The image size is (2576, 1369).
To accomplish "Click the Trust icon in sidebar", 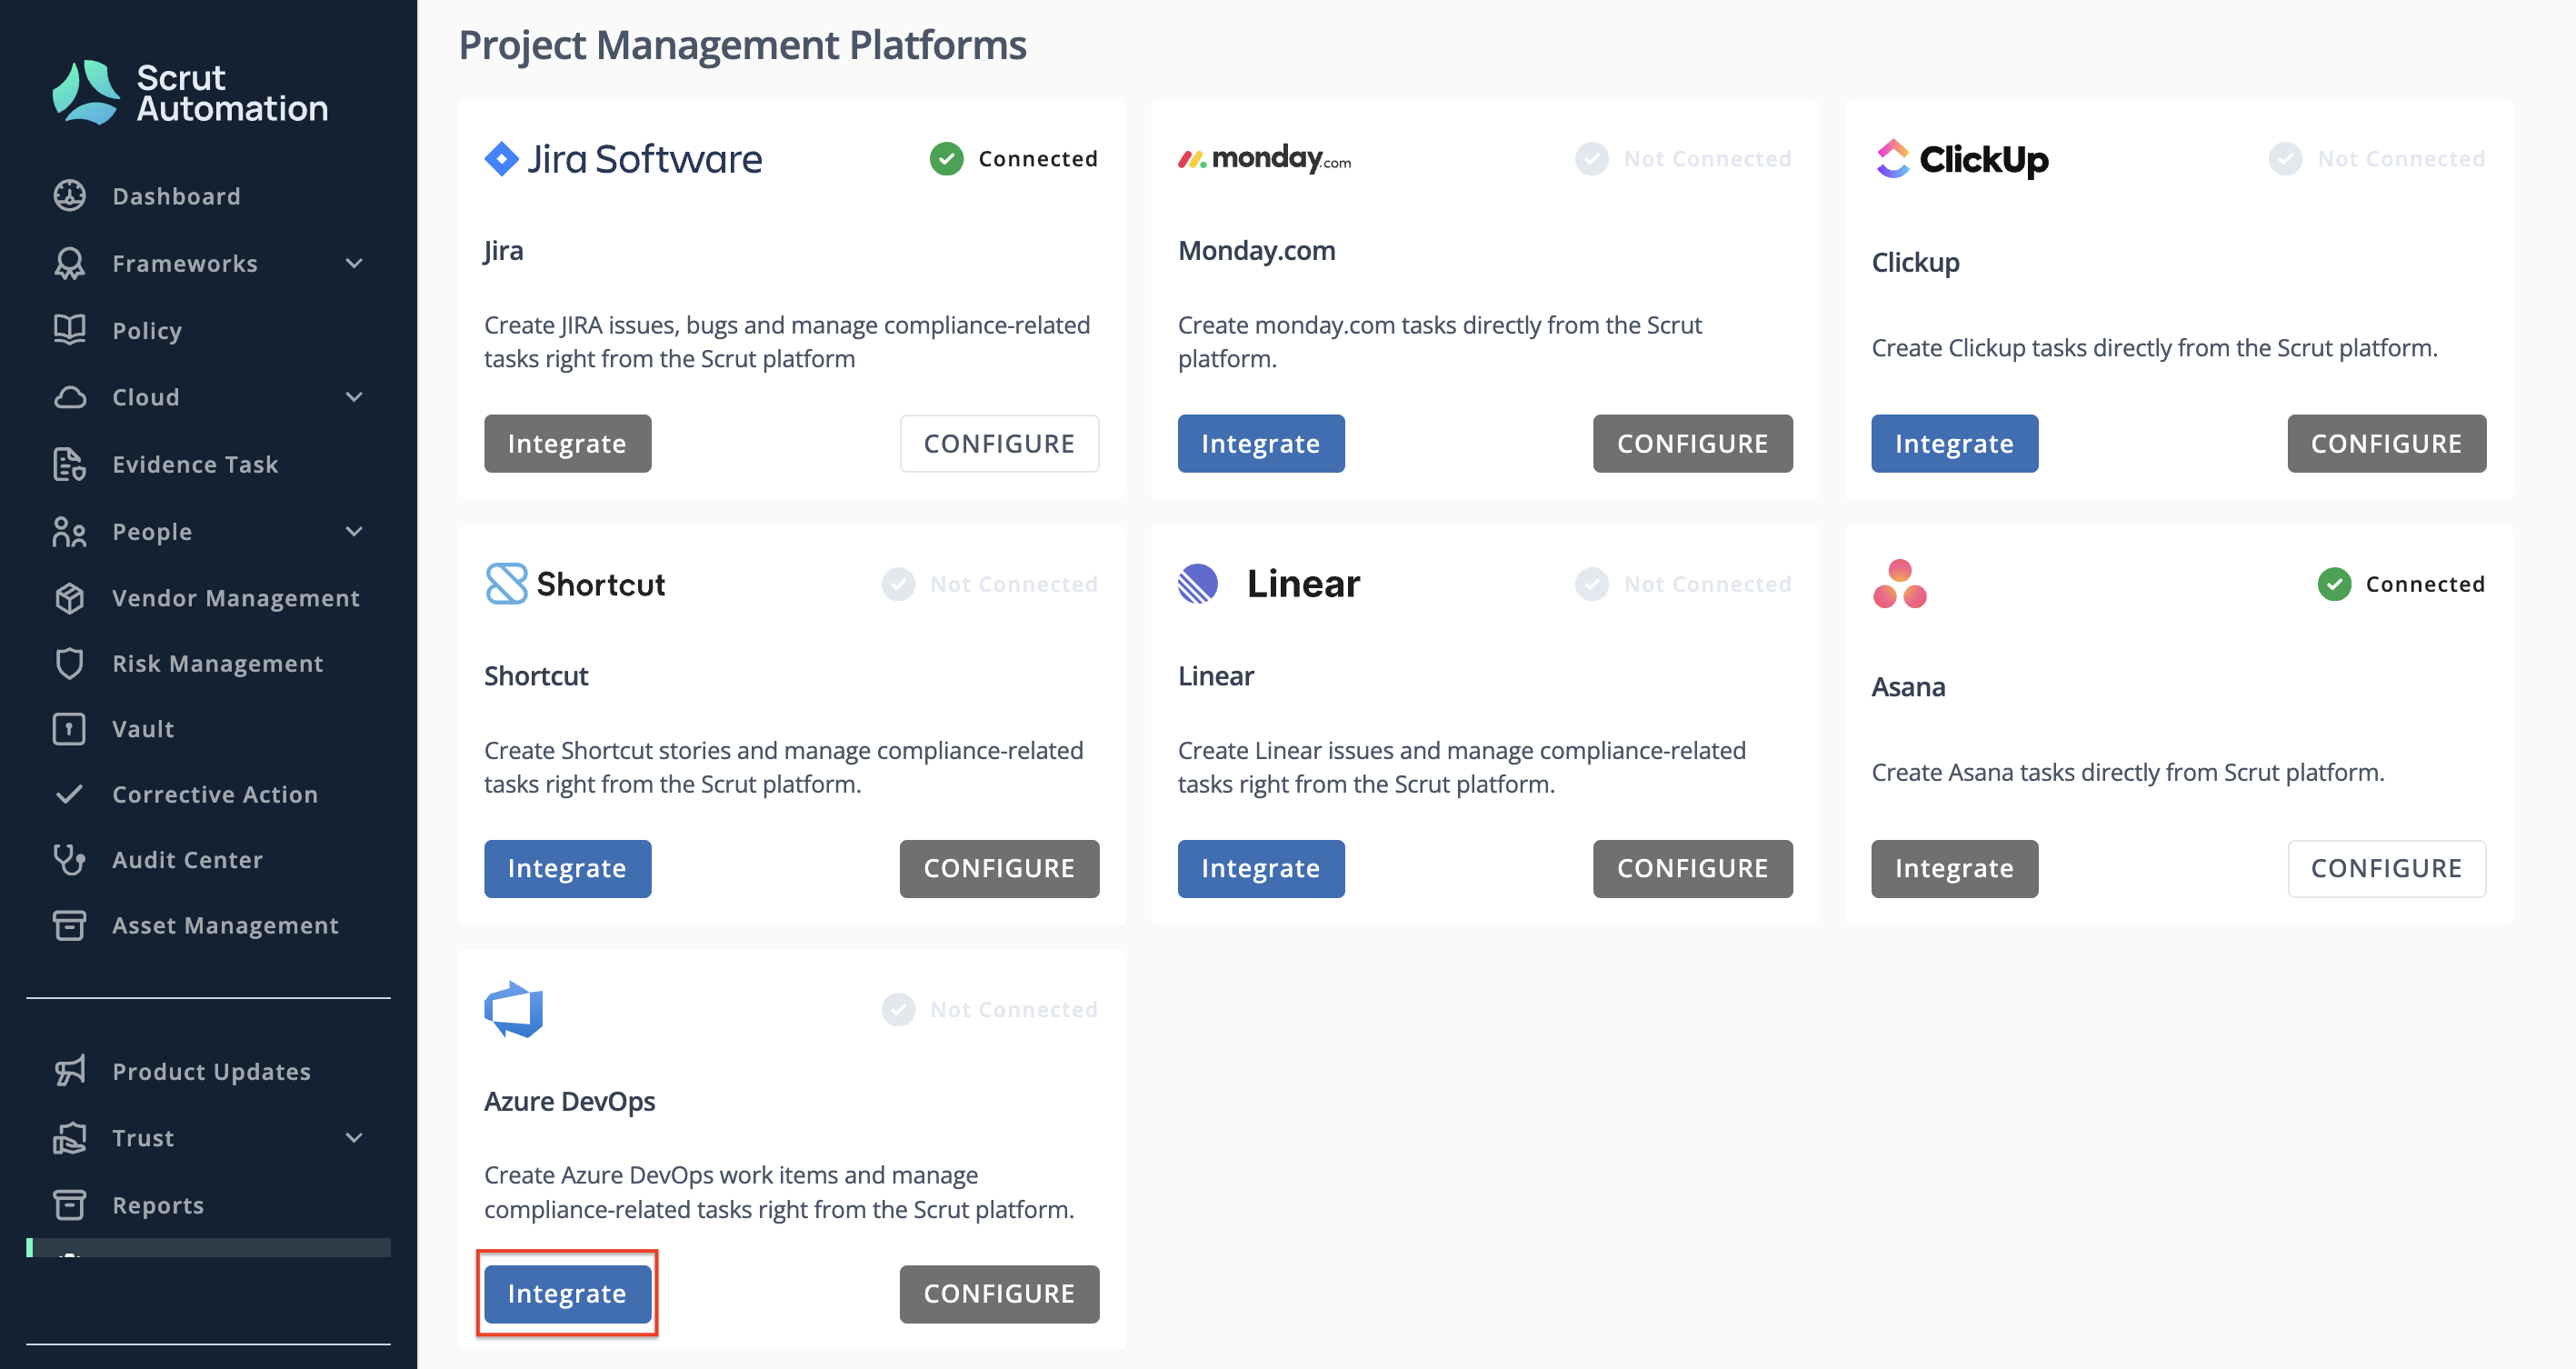I will pos(69,1138).
